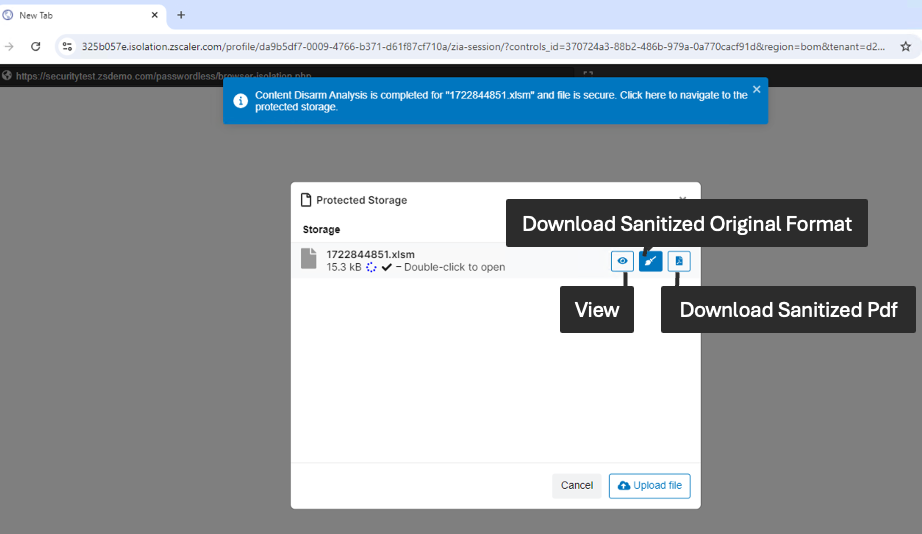Open protected storage from the notification message

point(490,101)
